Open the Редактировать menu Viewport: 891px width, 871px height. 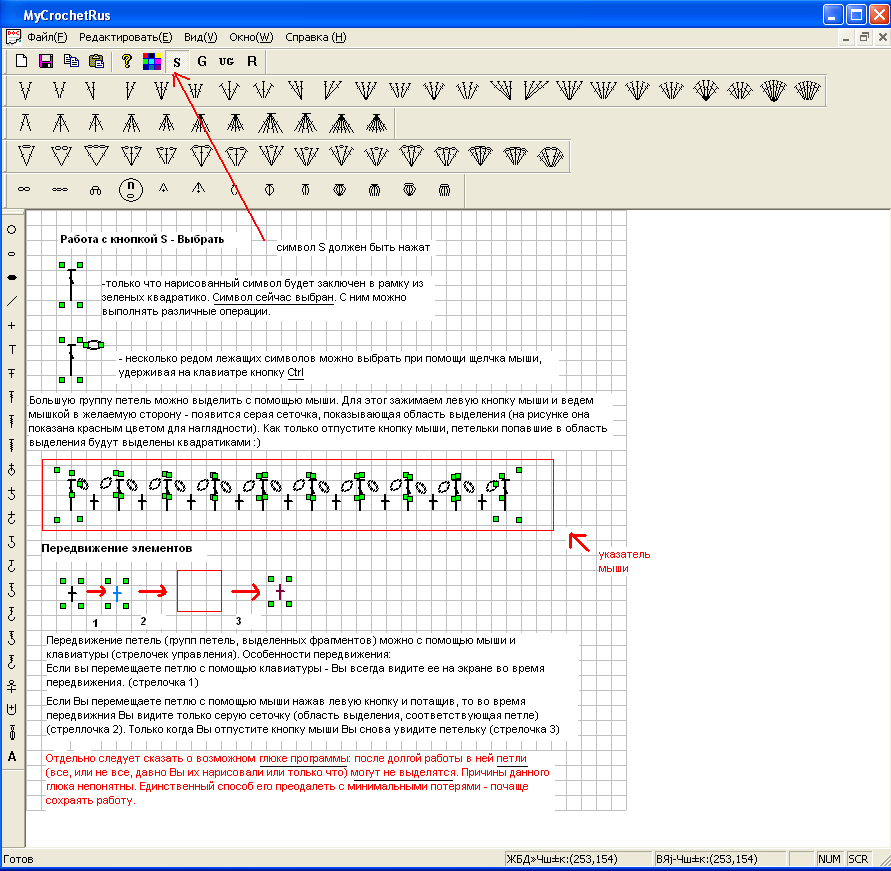point(126,37)
